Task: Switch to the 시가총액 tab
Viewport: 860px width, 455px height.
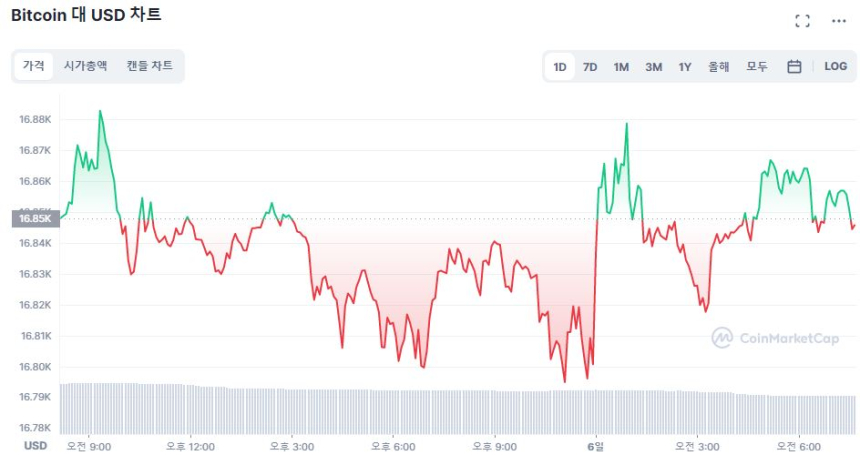Action: click(85, 66)
